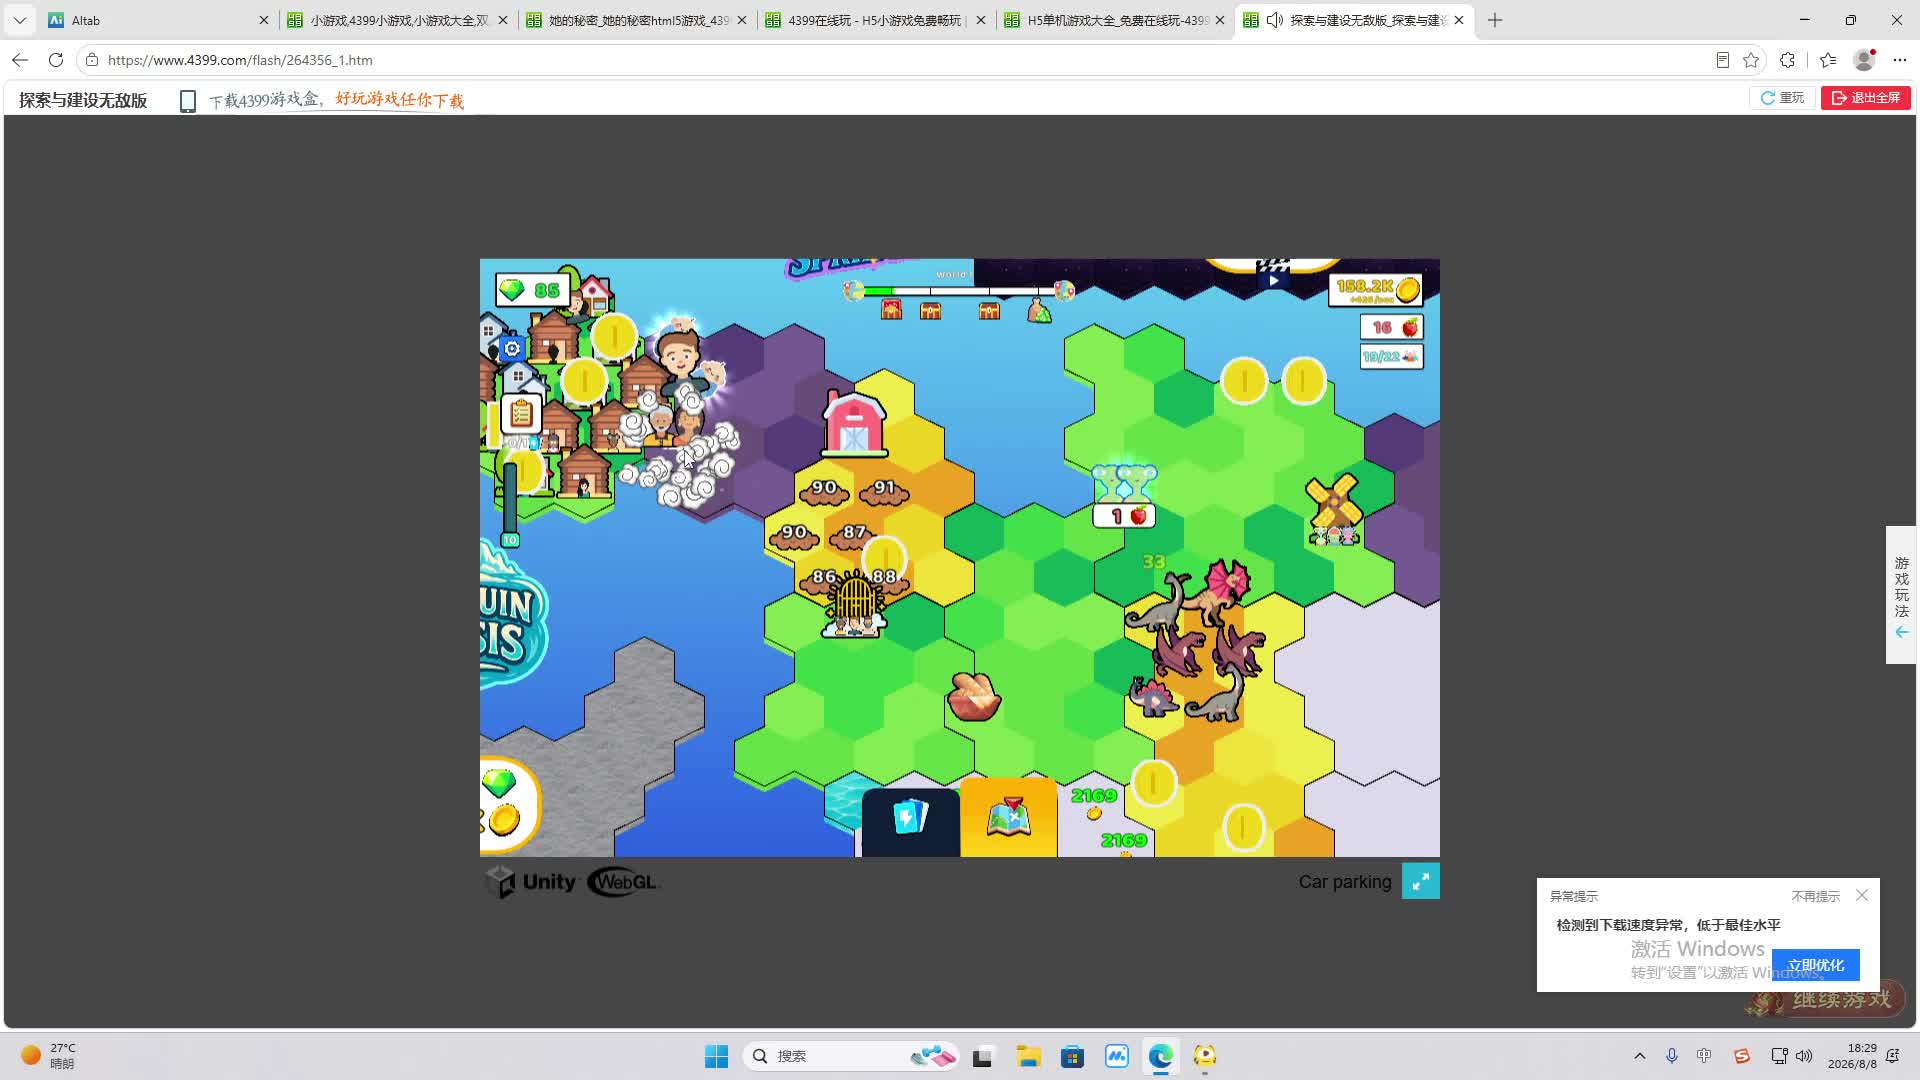Click the world level progress bar

point(959,291)
